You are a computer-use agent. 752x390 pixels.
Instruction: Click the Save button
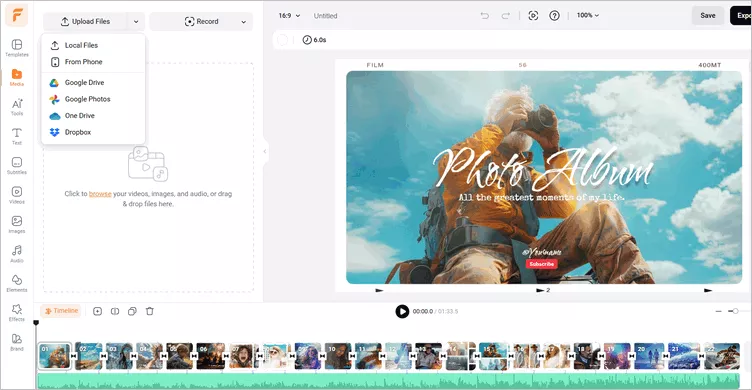[708, 15]
